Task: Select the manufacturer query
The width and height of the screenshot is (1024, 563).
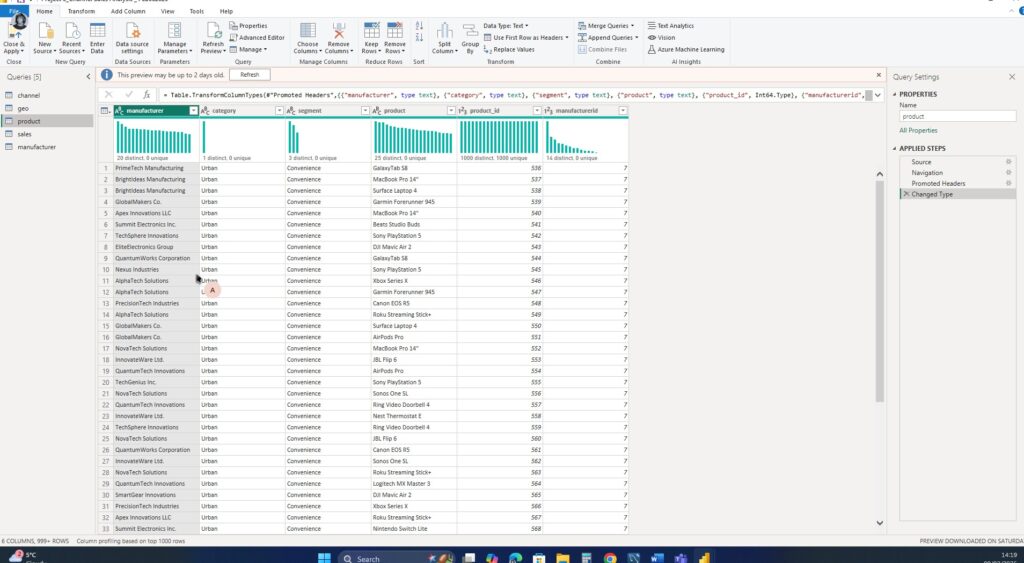Action: tap(37, 147)
